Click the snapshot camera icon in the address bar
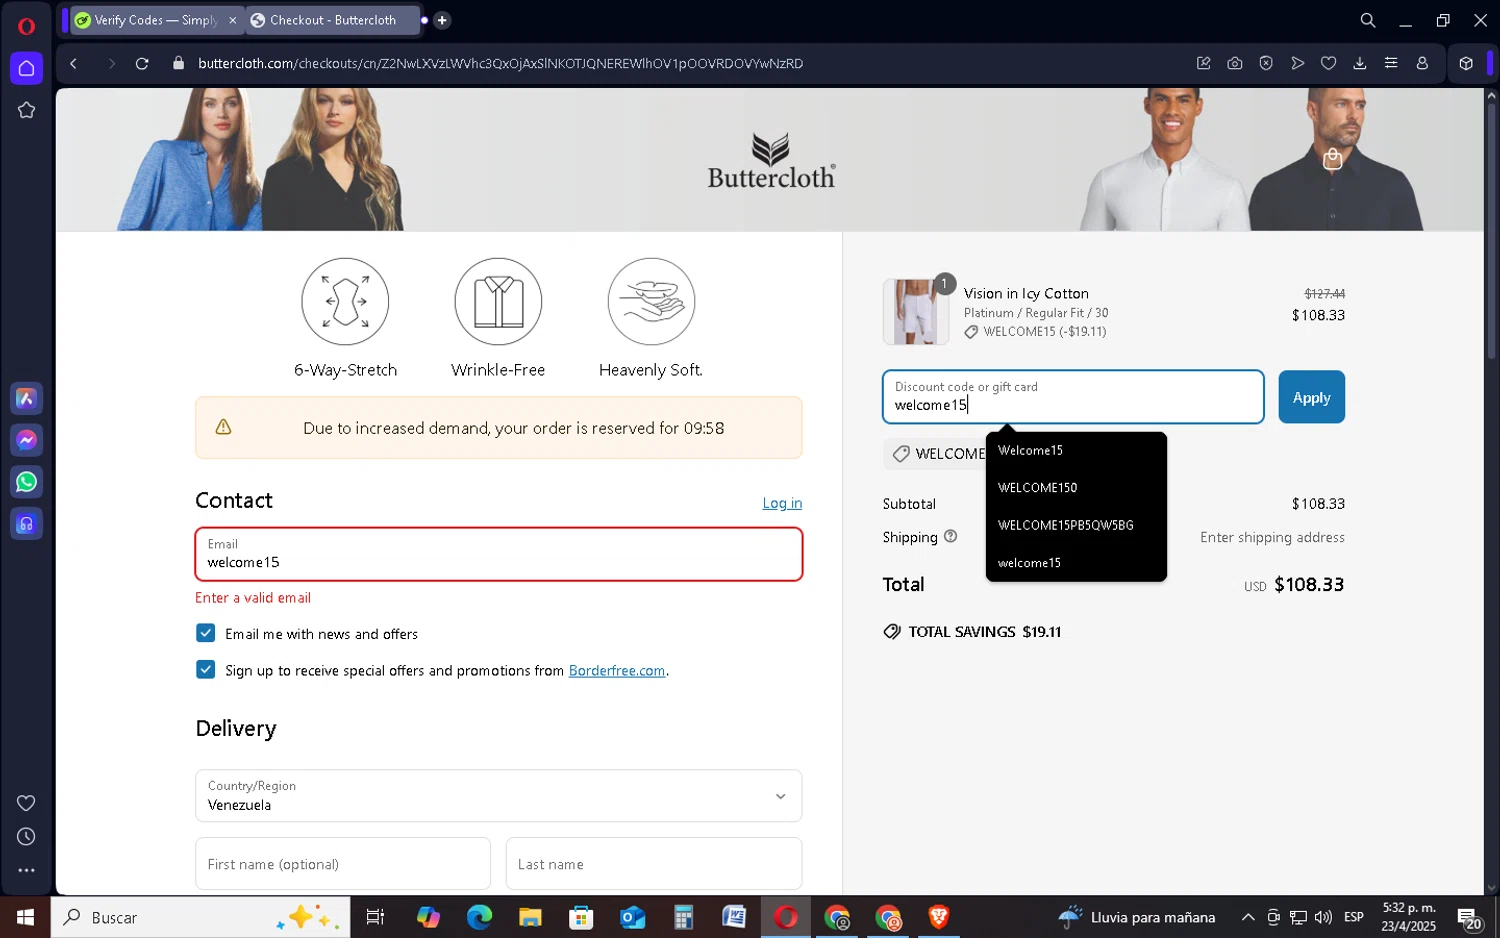This screenshot has height=938, width=1500. click(x=1235, y=63)
